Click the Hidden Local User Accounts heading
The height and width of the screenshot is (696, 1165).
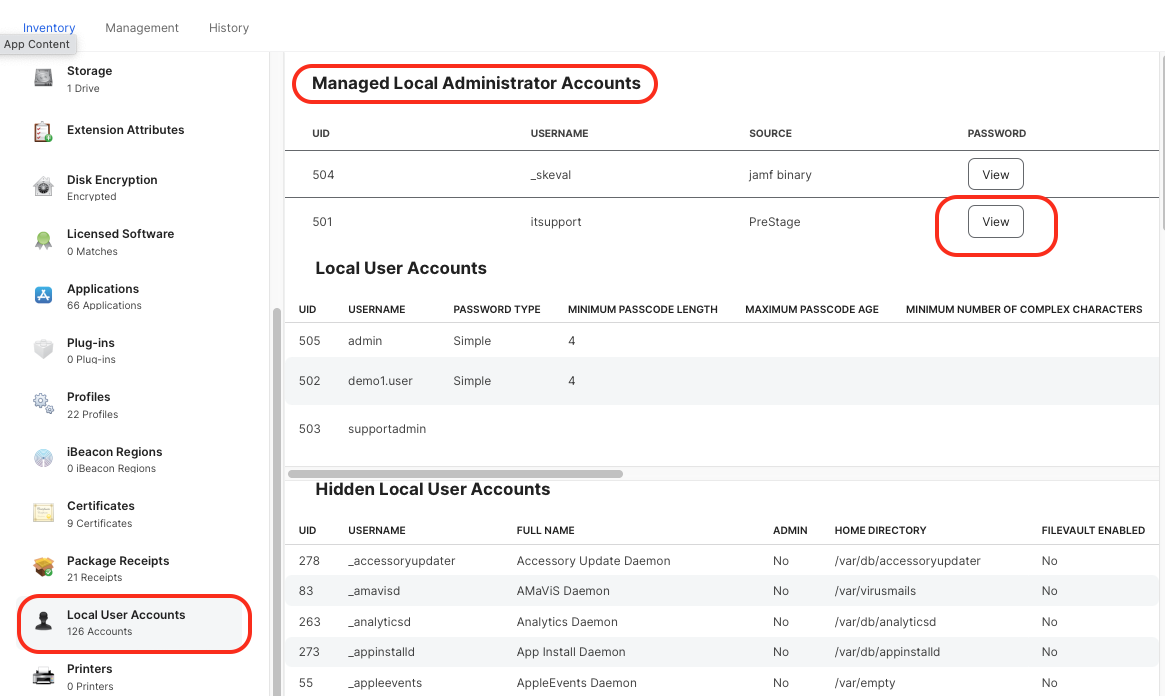[432, 489]
